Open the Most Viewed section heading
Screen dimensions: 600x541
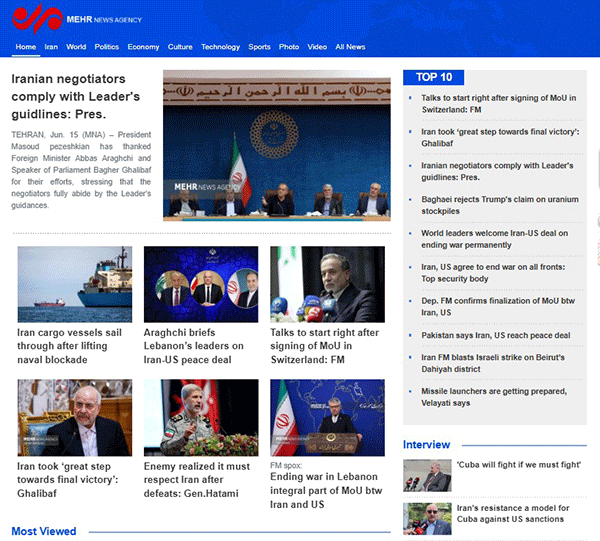[44, 531]
